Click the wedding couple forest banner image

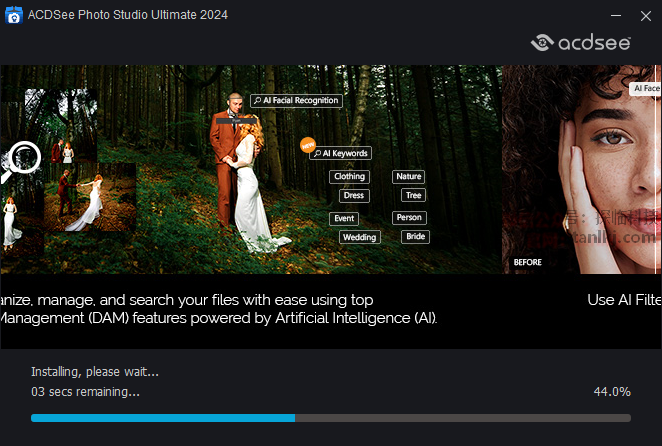coord(251,169)
